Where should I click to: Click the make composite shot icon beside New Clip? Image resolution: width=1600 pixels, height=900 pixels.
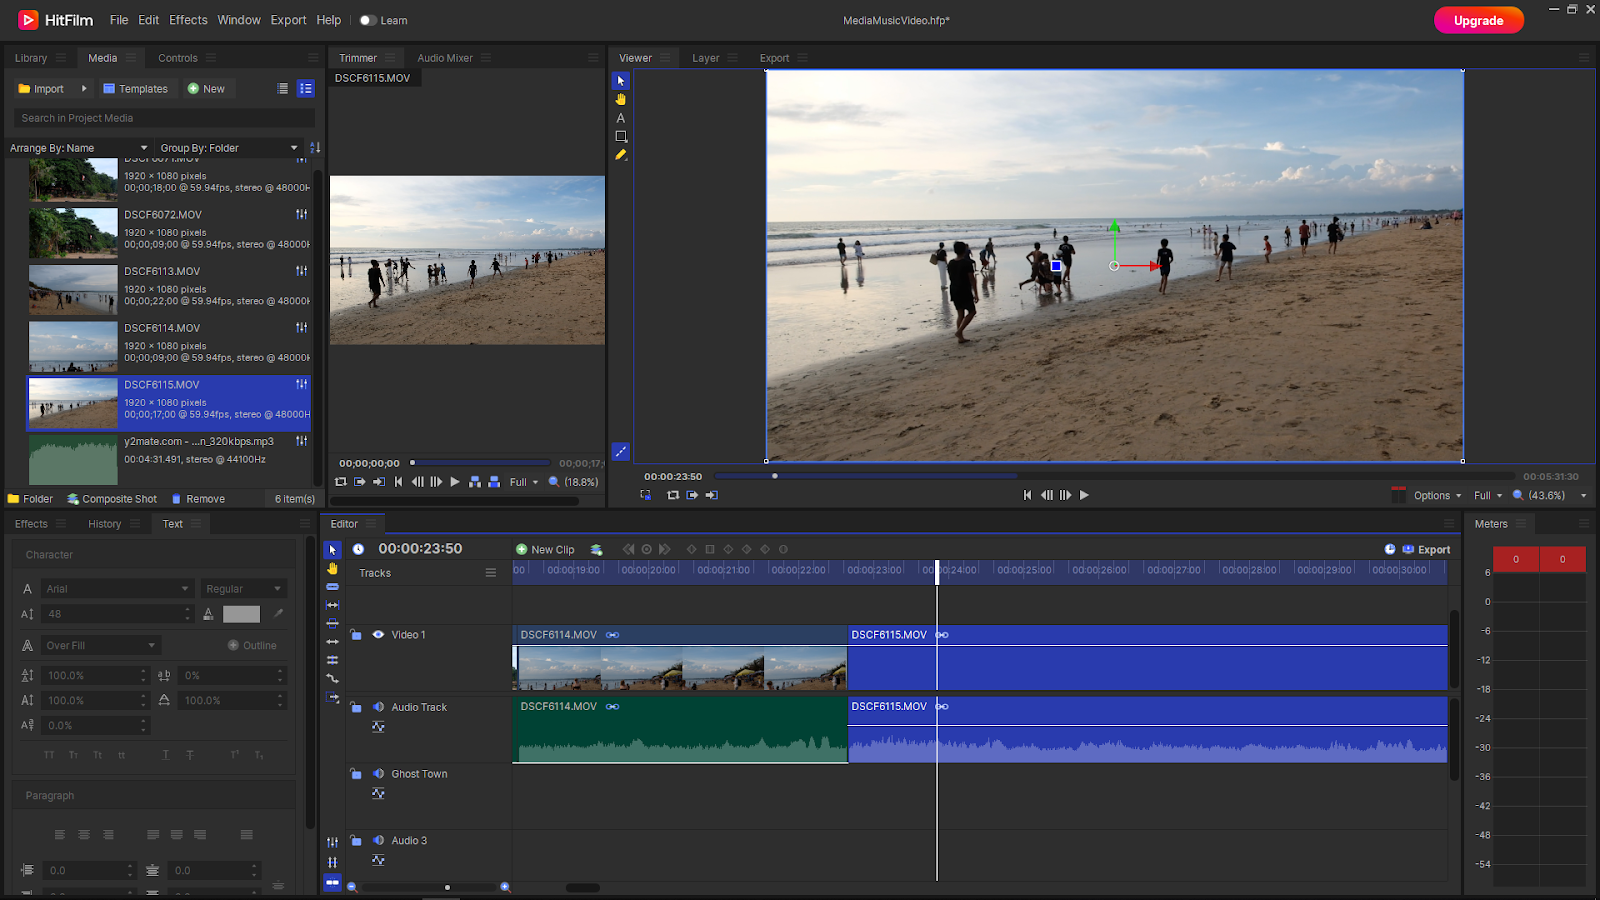pos(597,549)
